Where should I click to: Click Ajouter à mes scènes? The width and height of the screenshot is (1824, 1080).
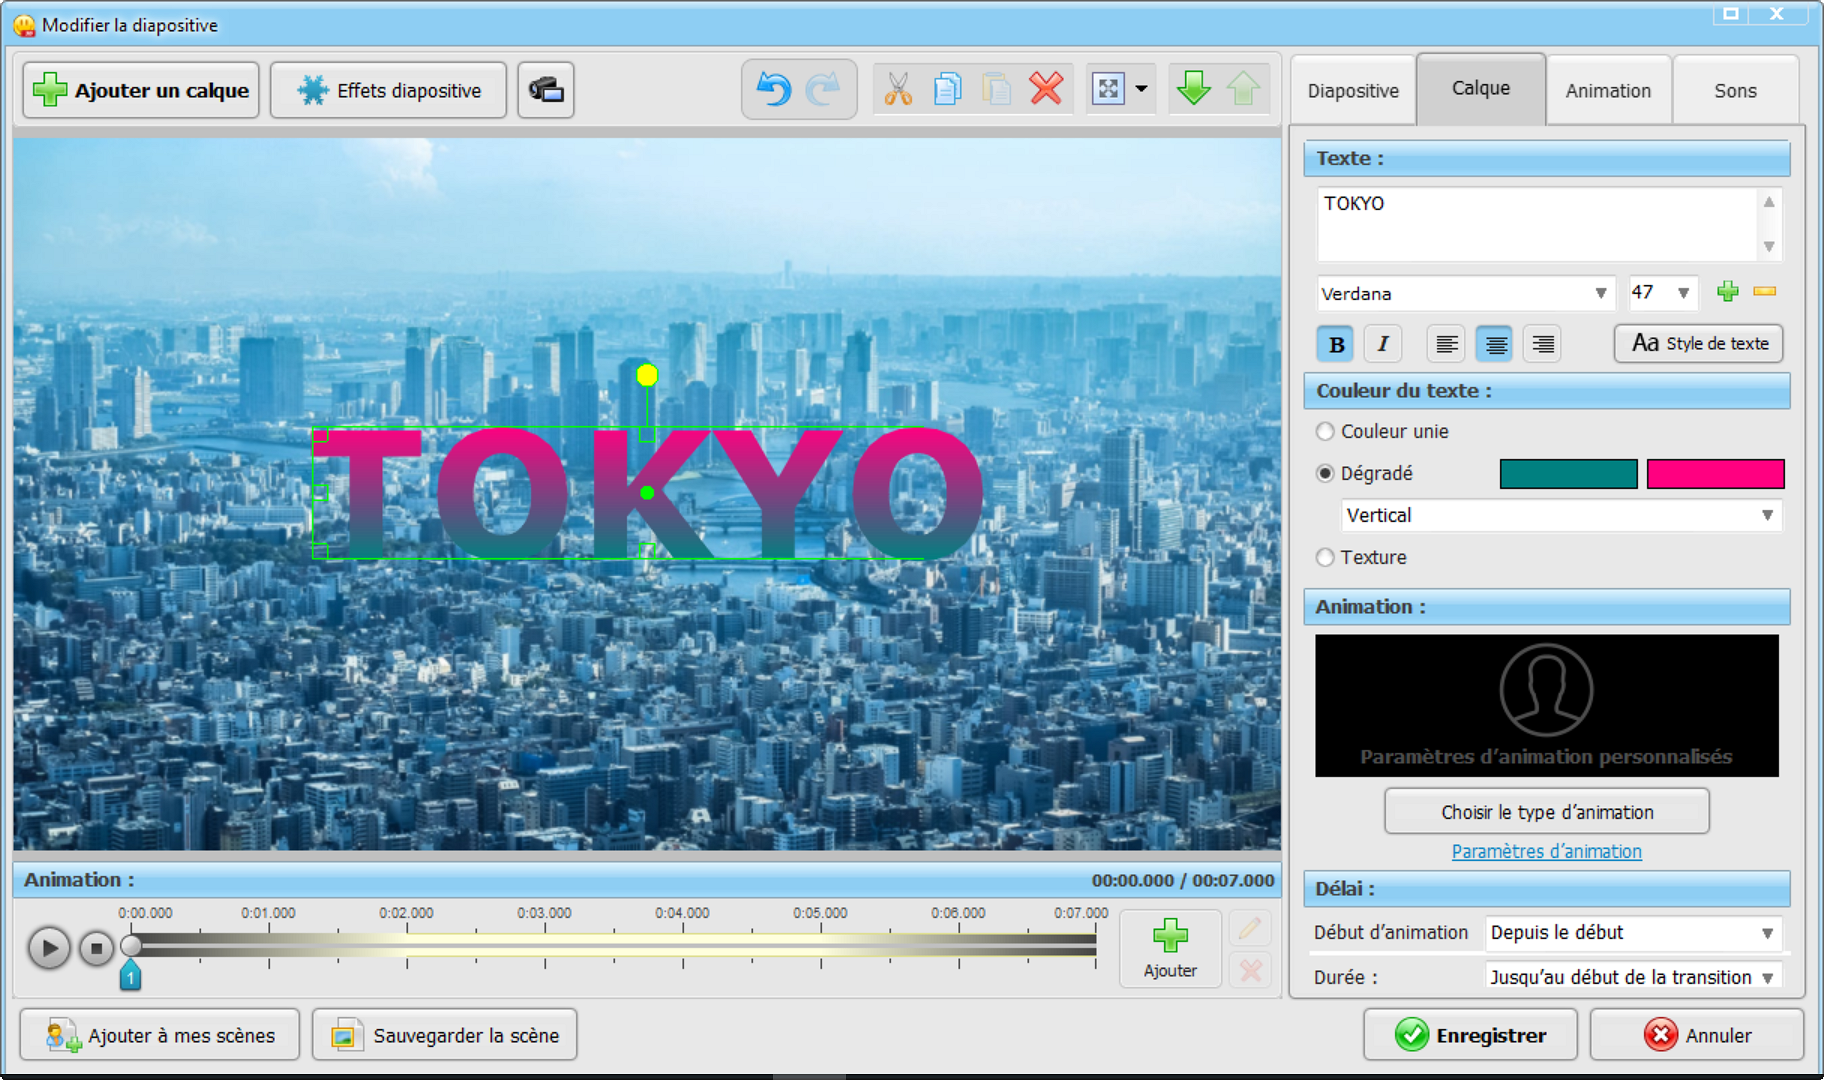(x=160, y=1036)
